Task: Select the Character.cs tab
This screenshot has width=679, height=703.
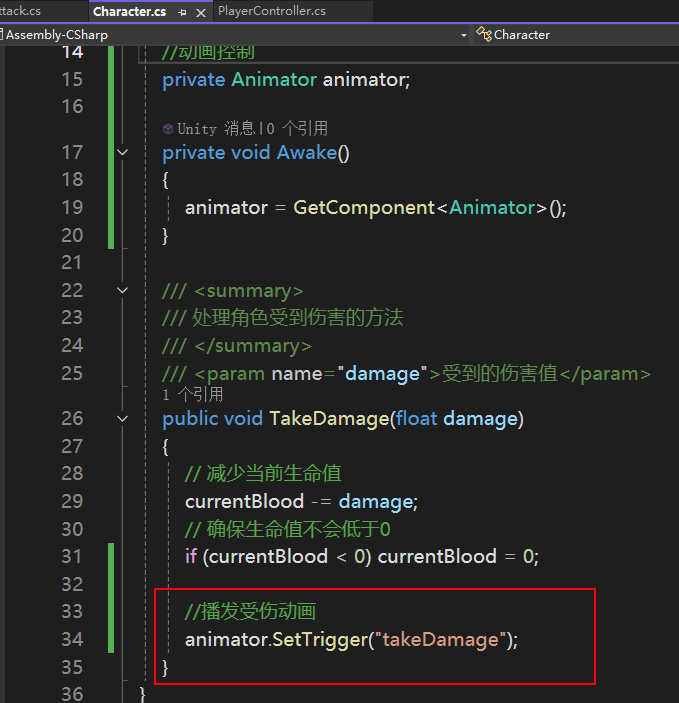Action: [x=130, y=12]
